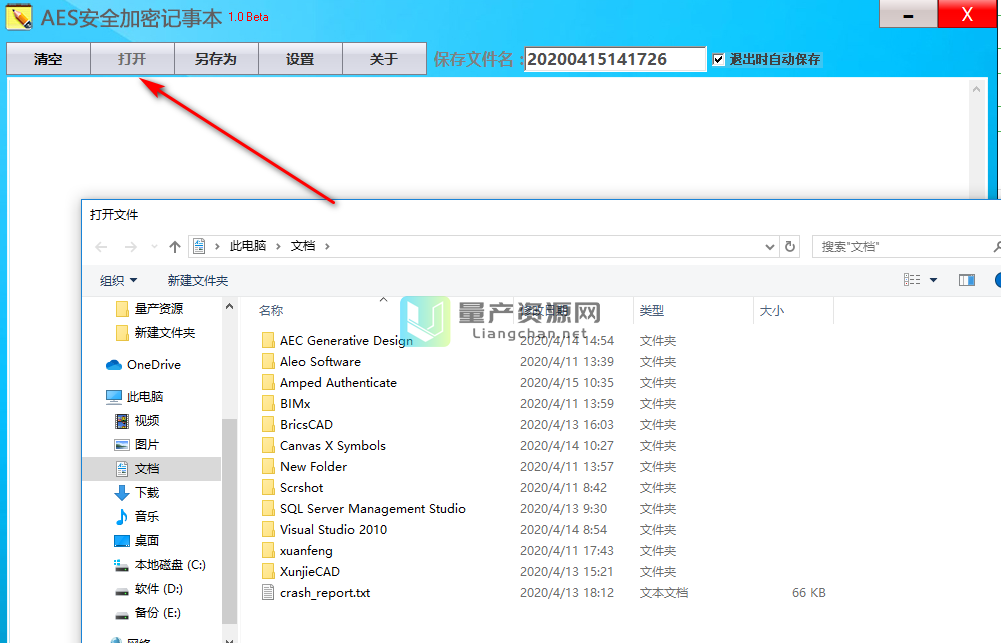
Task: Select SQL Server Management Studio folder
Action: [x=373, y=509]
